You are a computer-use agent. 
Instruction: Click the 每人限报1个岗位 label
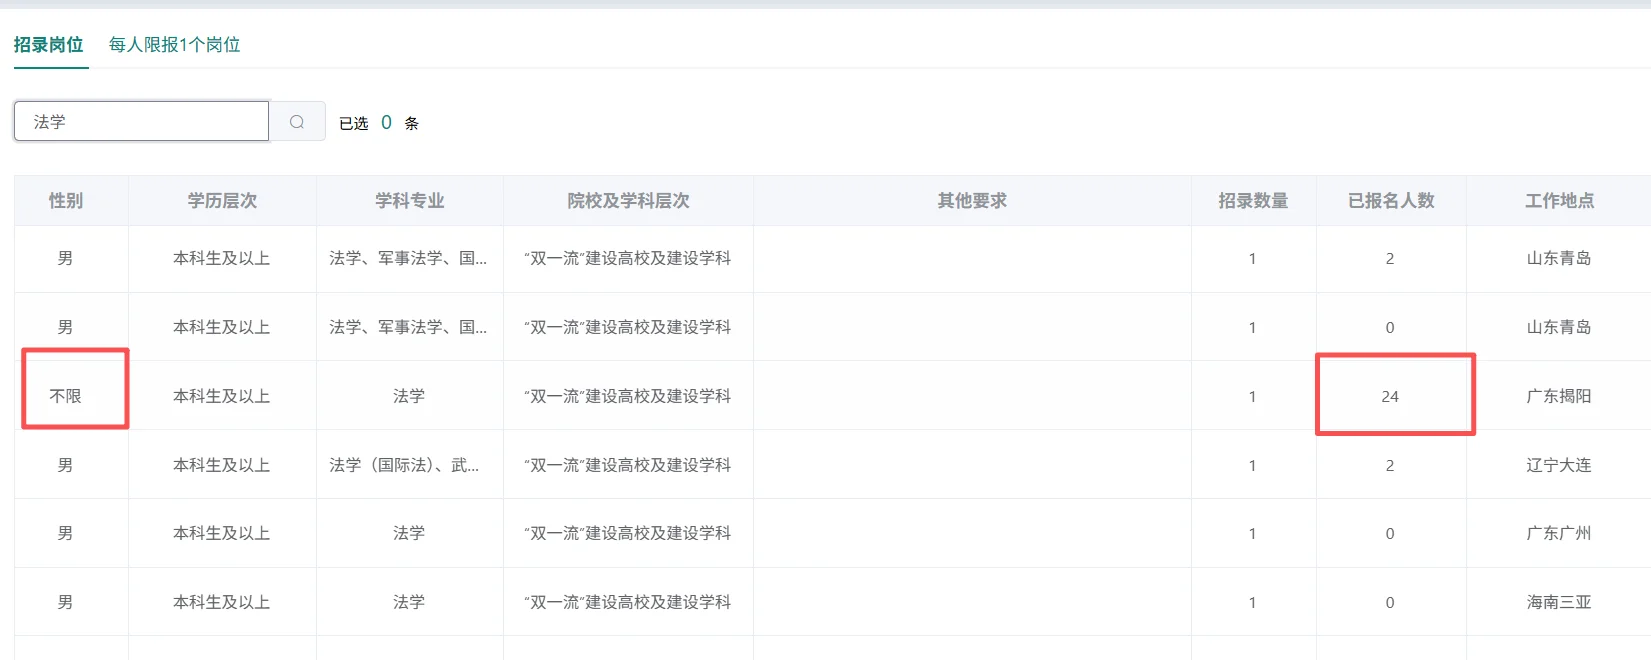click(x=175, y=45)
